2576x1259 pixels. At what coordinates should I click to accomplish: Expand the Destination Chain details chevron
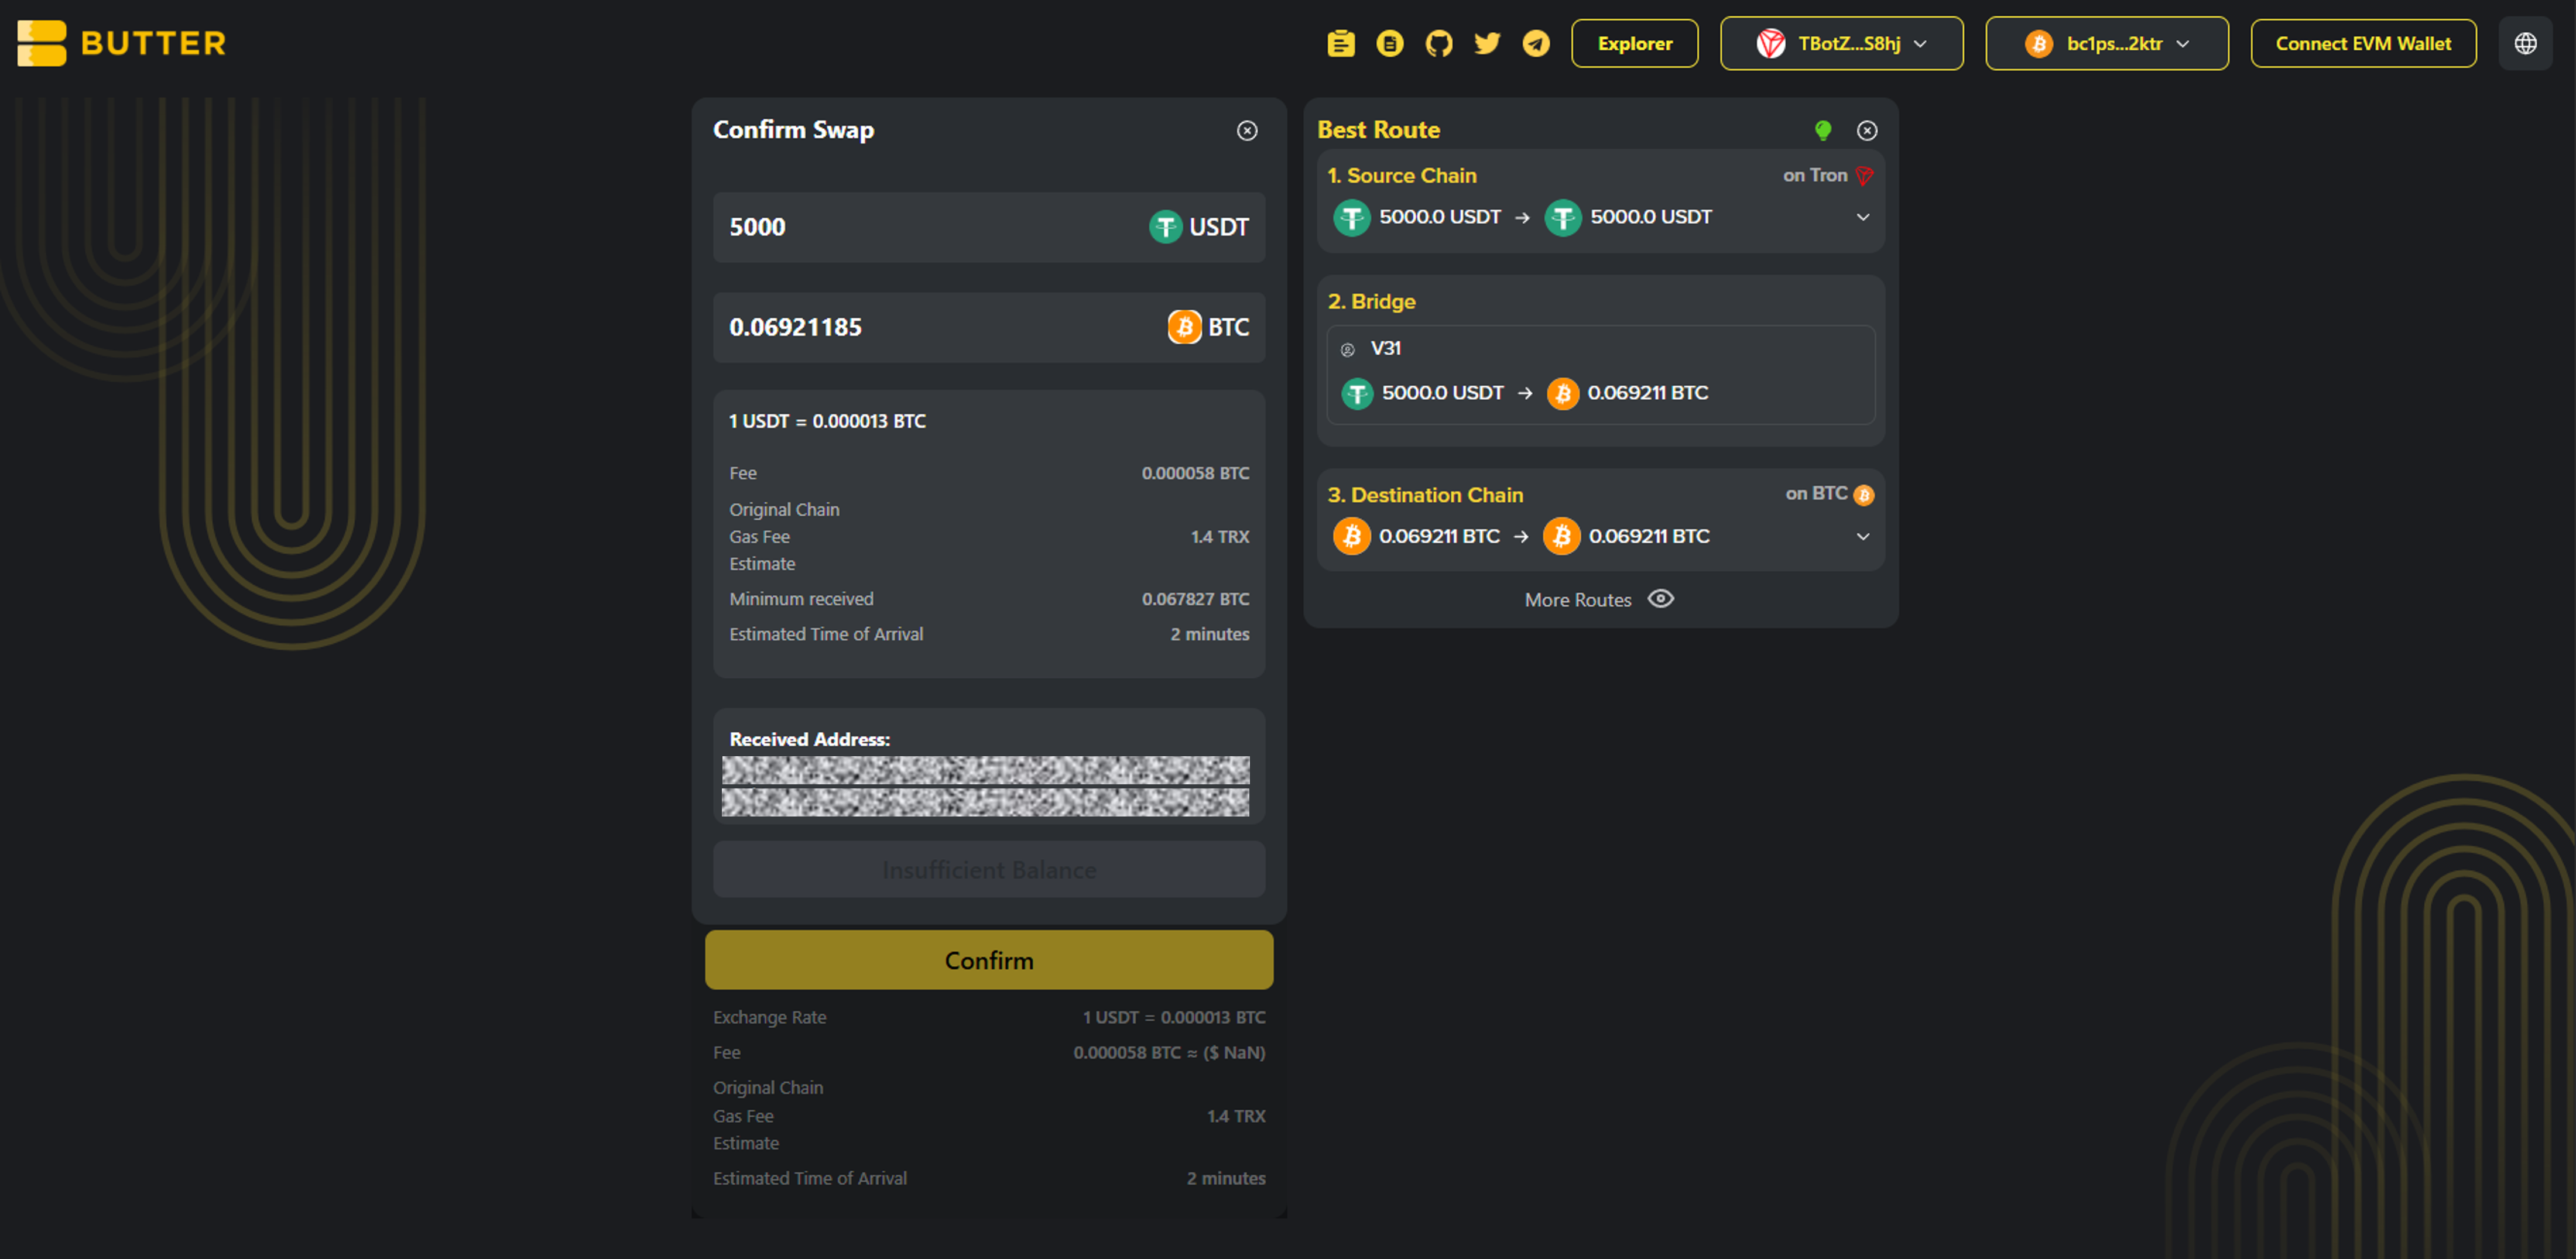click(1863, 536)
